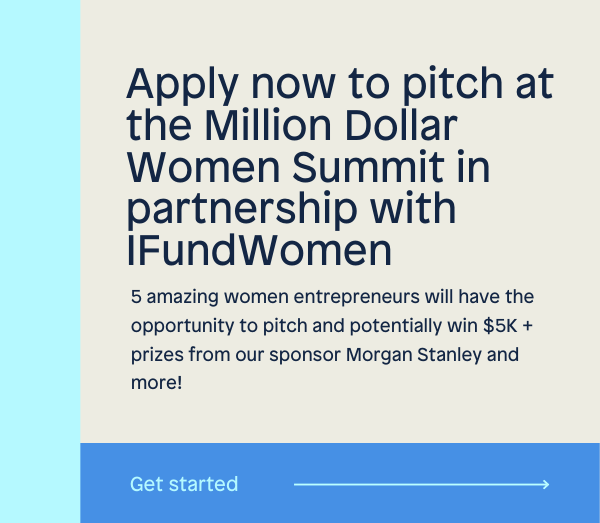Click '5 amazing women' in paragraph

[x=210, y=297]
